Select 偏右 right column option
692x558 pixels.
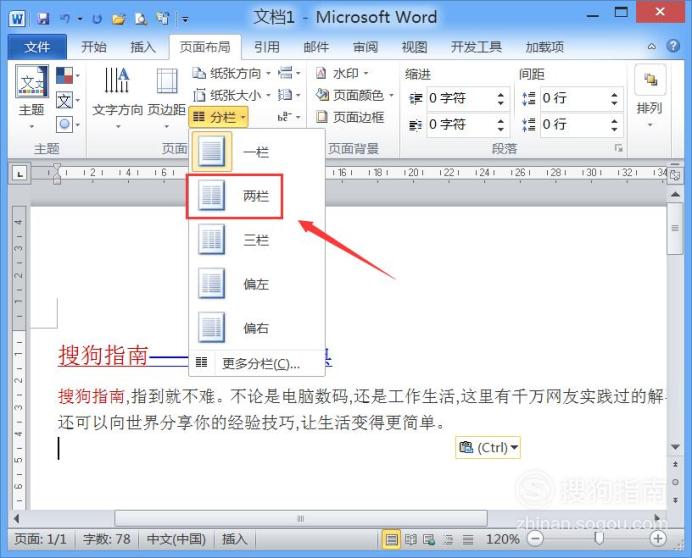[256, 328]
